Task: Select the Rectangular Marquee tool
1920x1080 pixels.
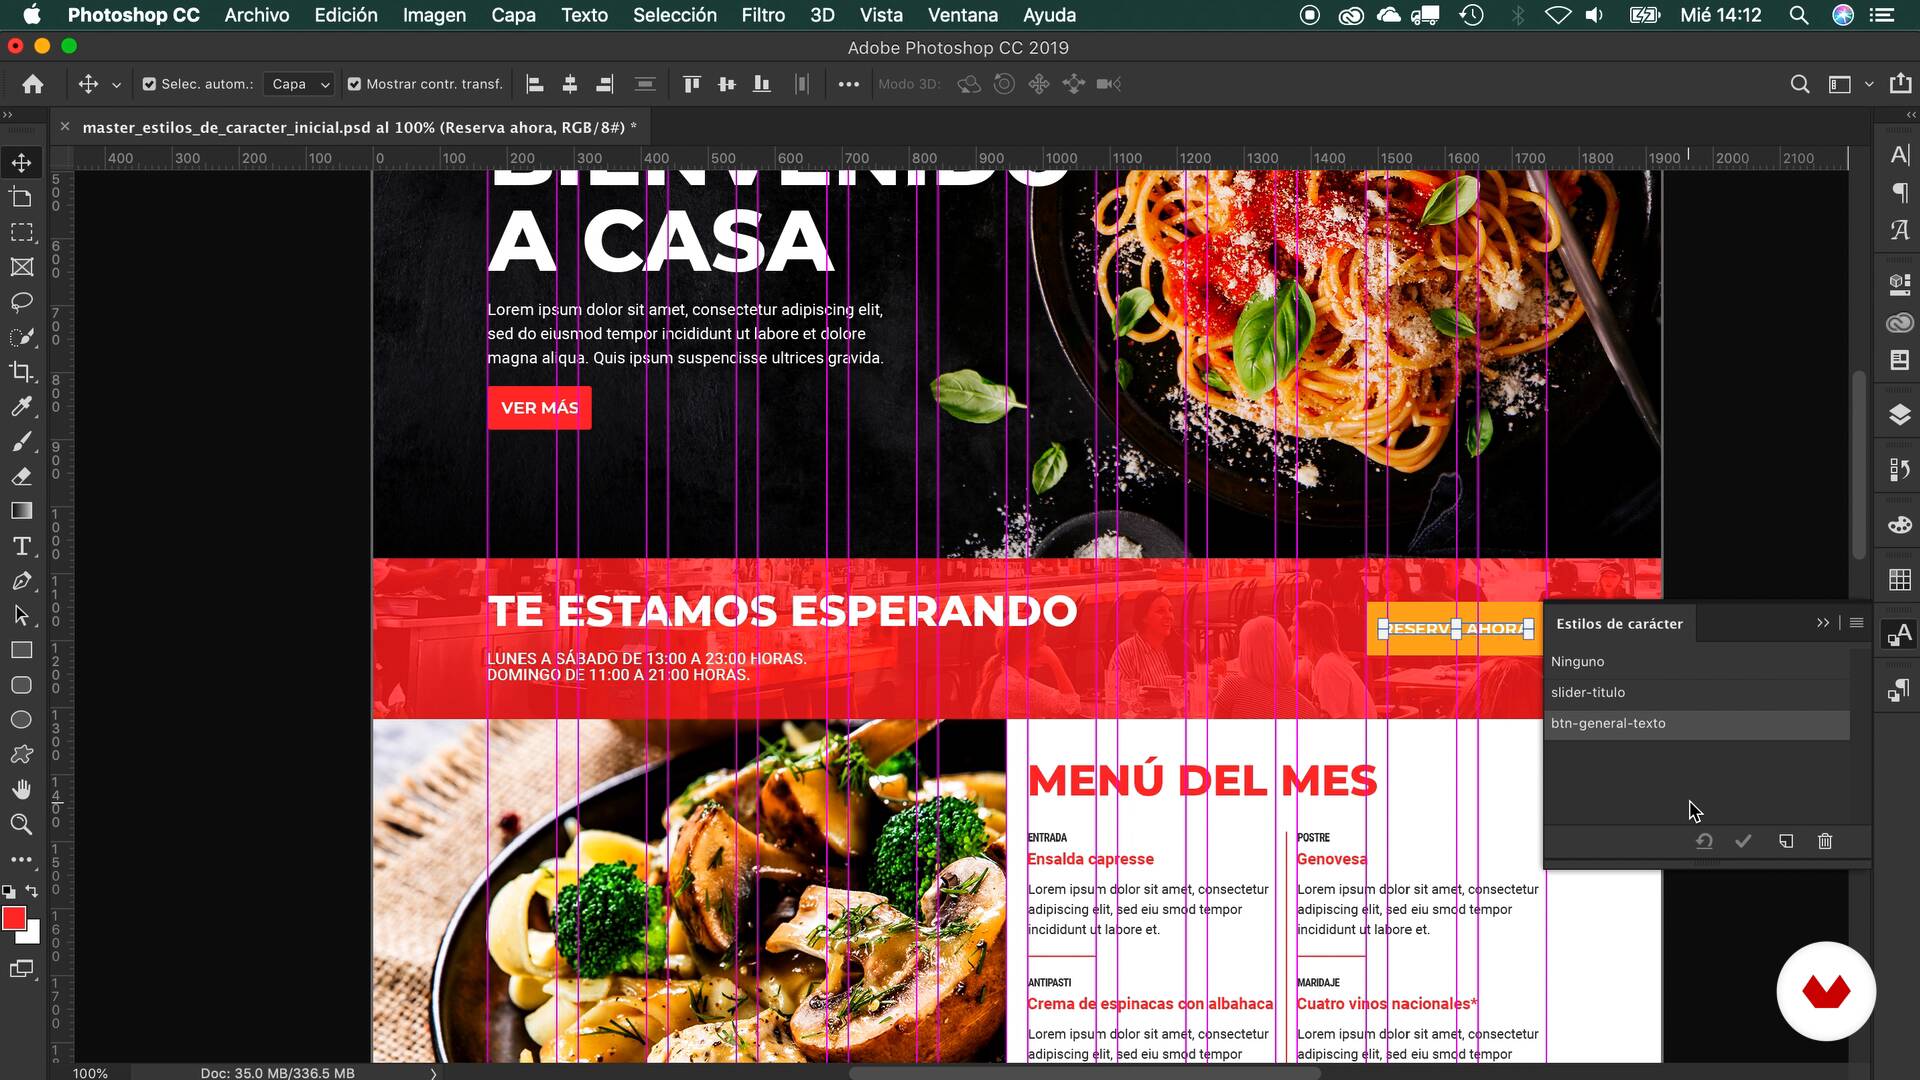Action: [21, 232]
